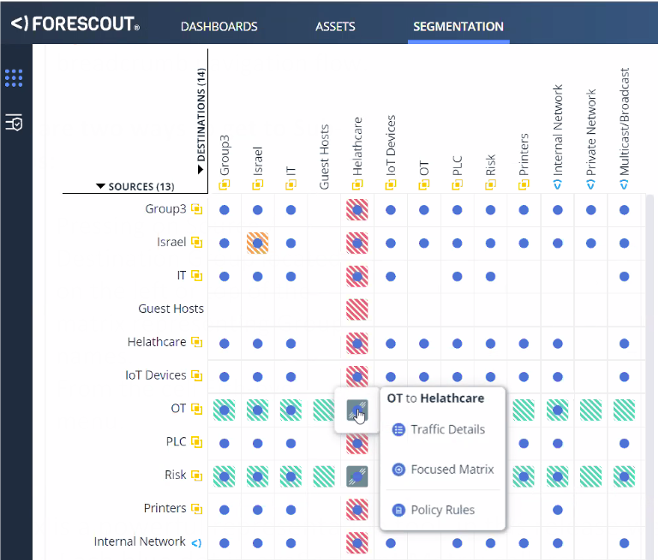Click the group icon under Risk destination column
The width and height of the screenshot is (658, 560).
point(490,184)
